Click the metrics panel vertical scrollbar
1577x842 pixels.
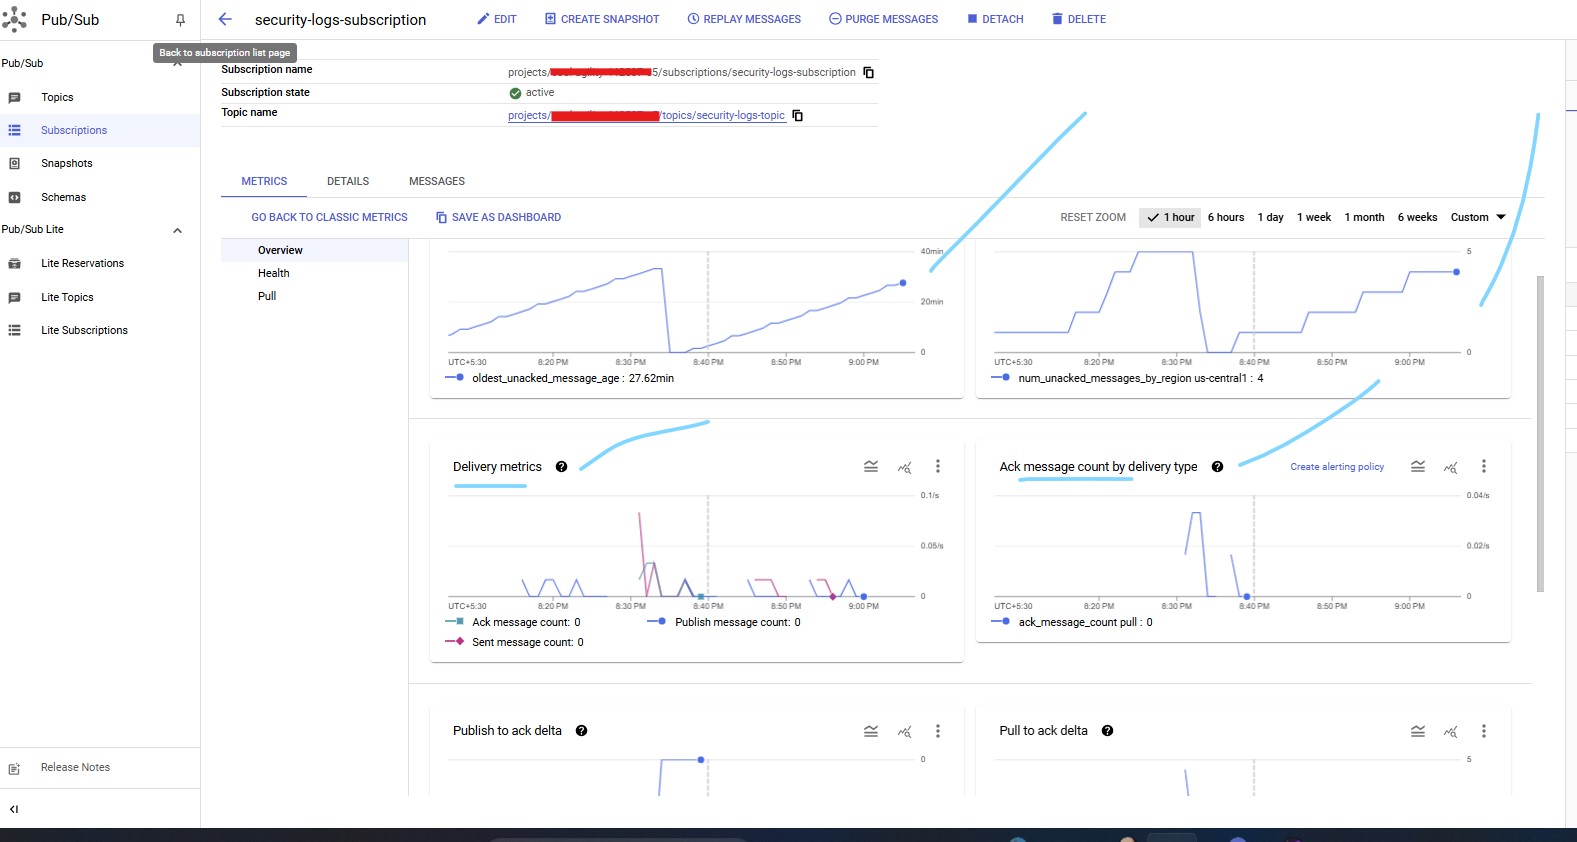click(1540, 433)
